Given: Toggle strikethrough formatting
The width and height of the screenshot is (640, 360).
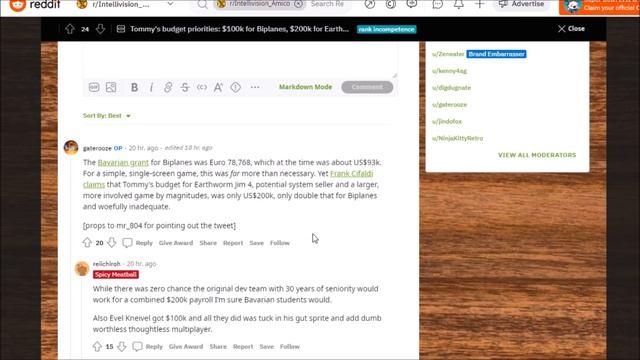Looking at the screenshot, I should coord(185,87).
